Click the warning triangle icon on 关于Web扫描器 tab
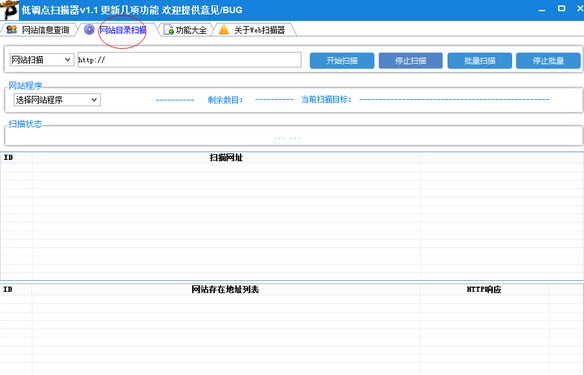The image size is (584, 375). (224, 30)
